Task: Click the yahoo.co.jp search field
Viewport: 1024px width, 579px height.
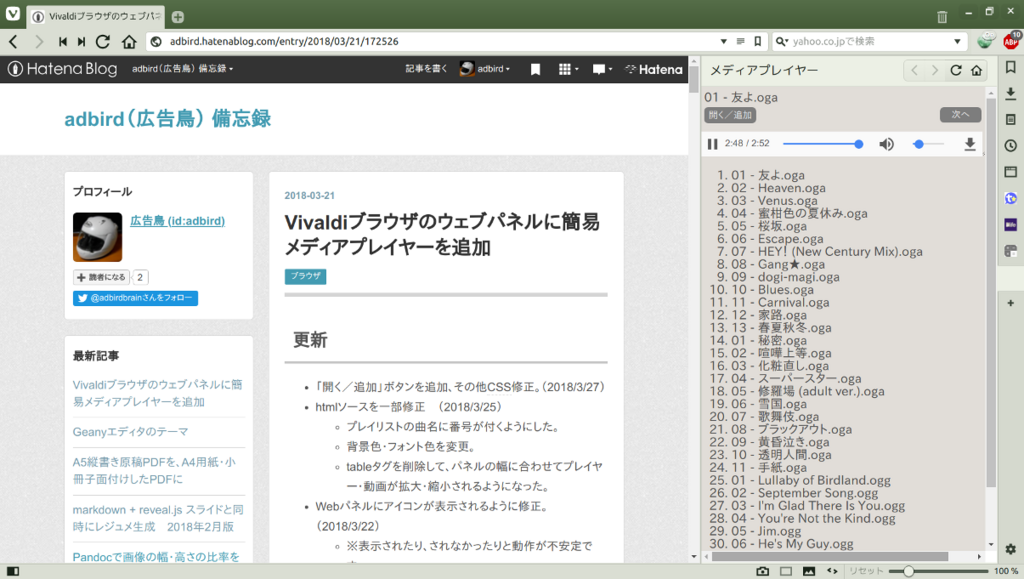Action: pyautogui.click(x=869, y=42)
